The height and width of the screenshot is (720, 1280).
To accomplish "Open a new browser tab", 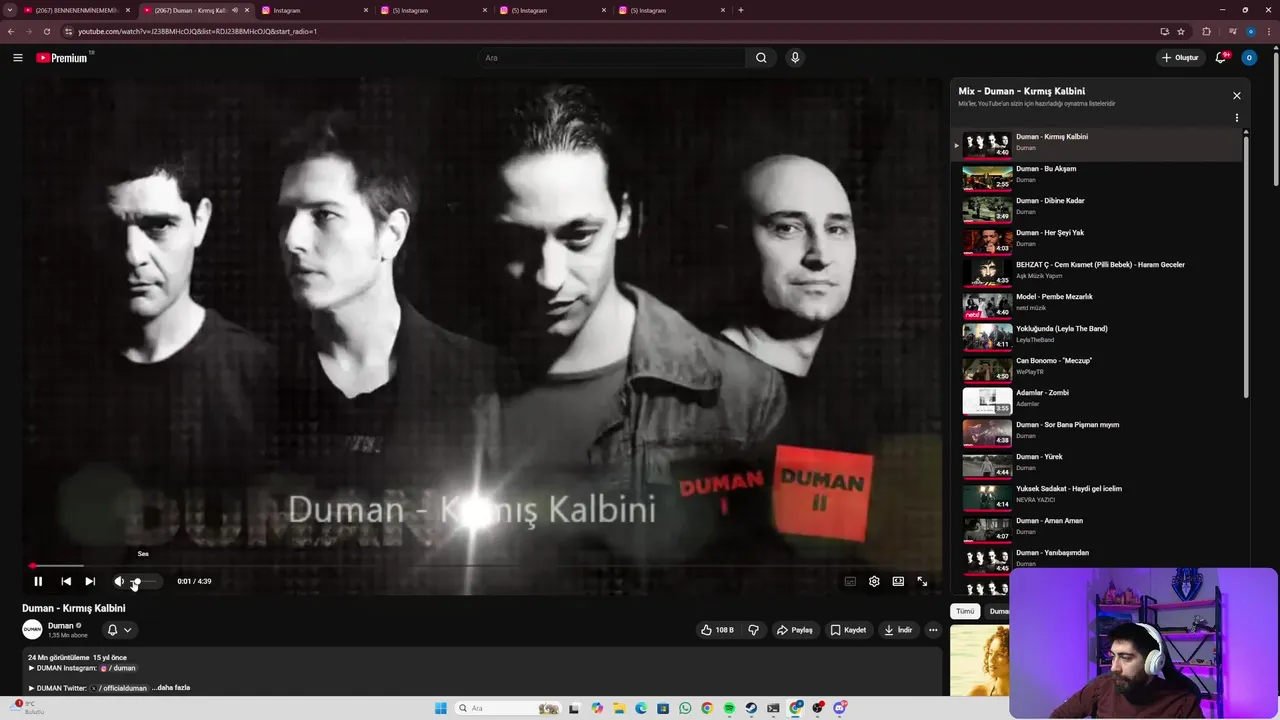I will [740, 10].
